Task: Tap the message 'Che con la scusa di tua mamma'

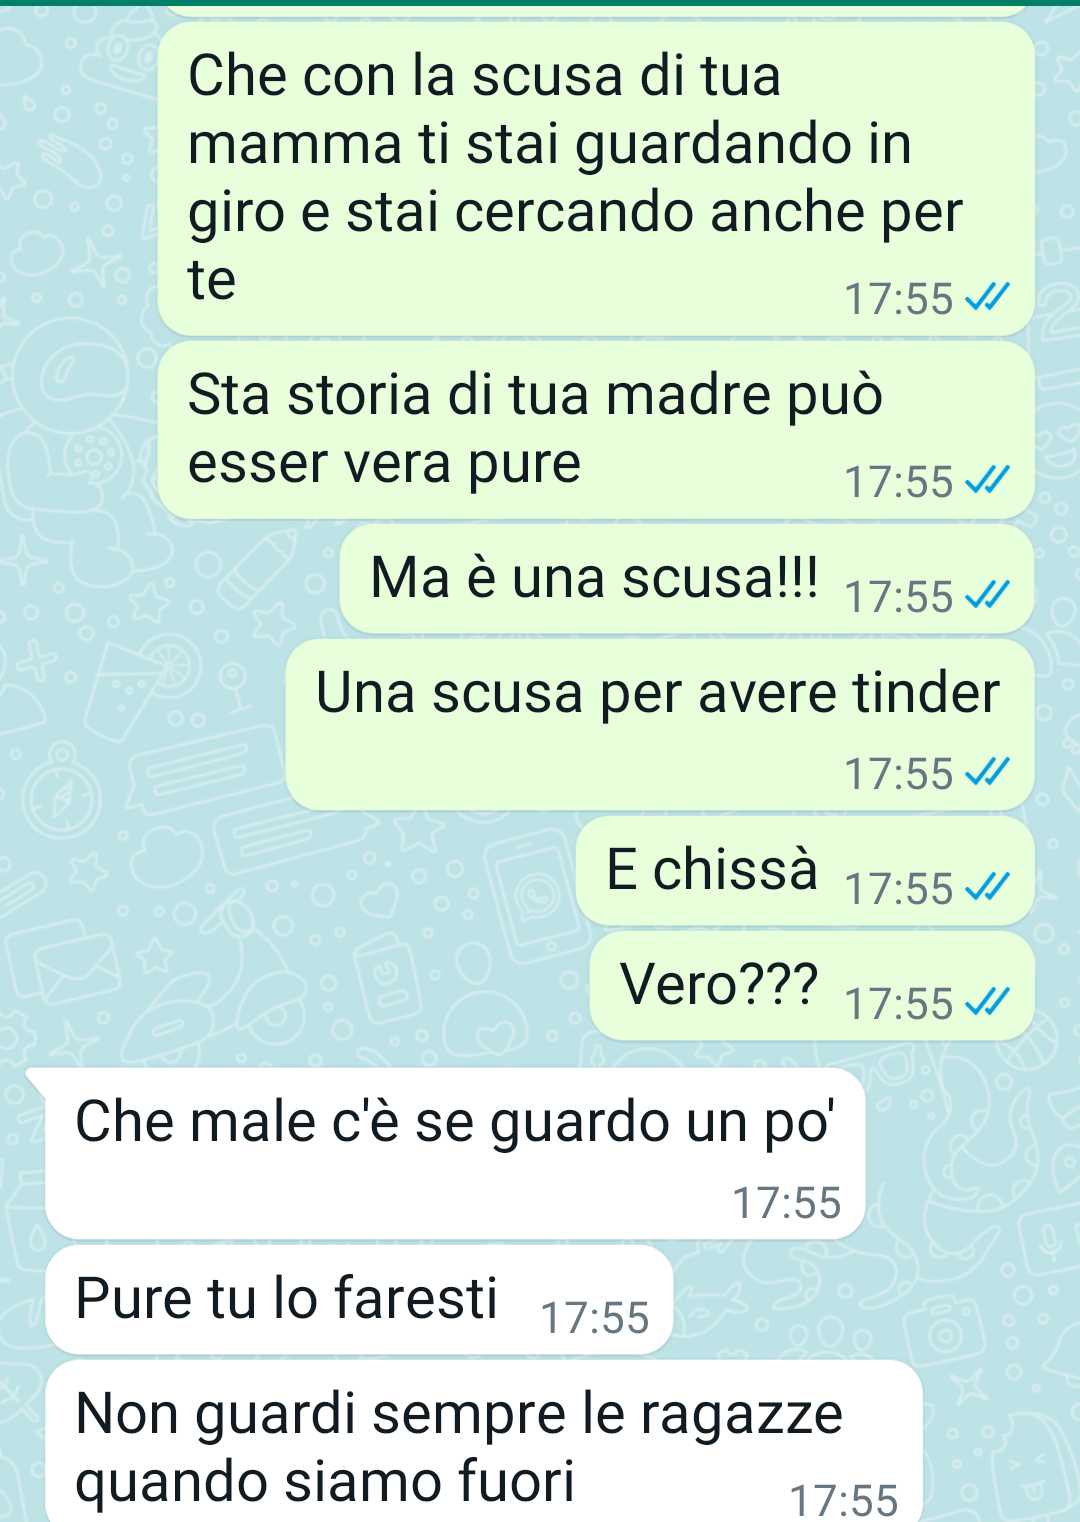Action: click(596, 179)
